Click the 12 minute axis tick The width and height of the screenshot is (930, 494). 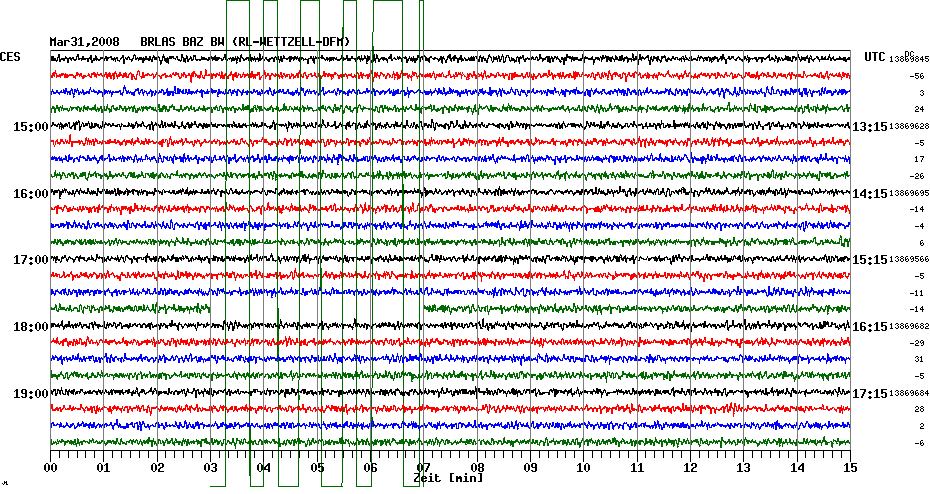click(x=690, y=467)
